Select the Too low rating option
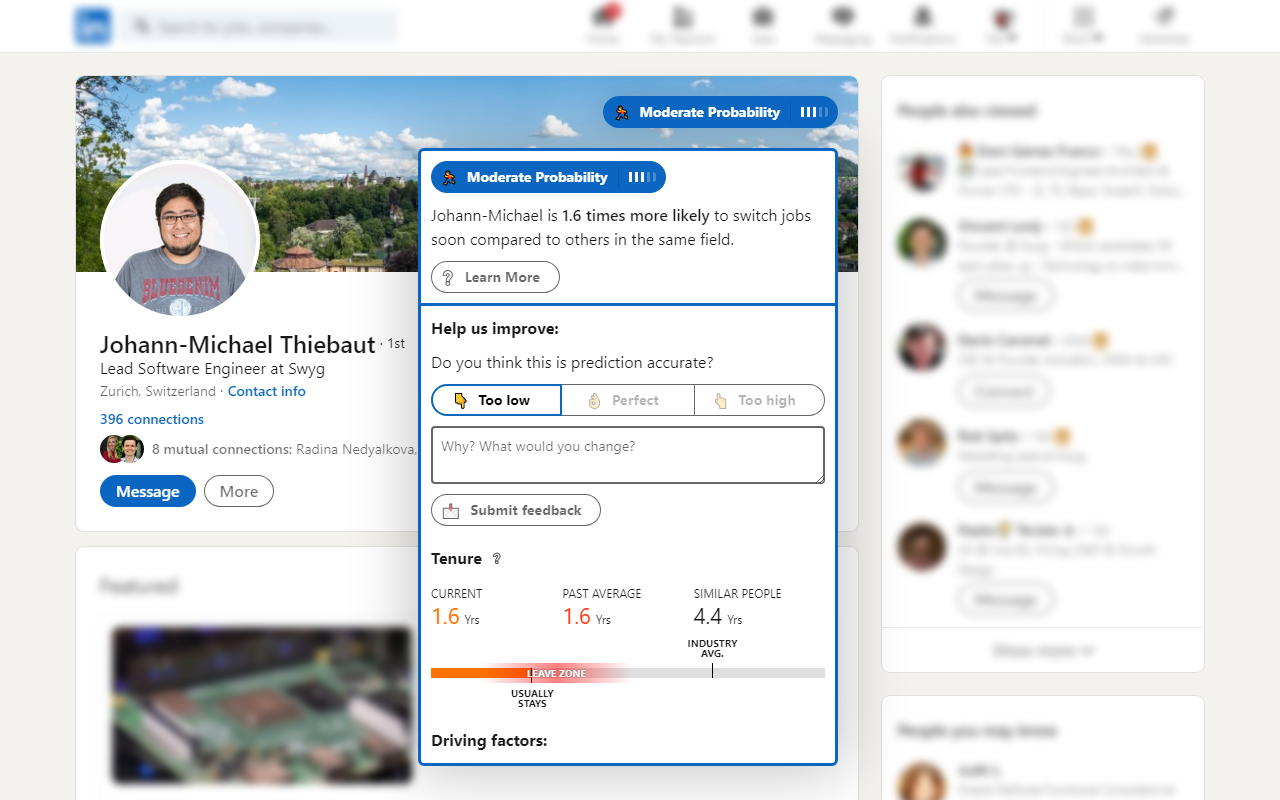 point(496,400)
